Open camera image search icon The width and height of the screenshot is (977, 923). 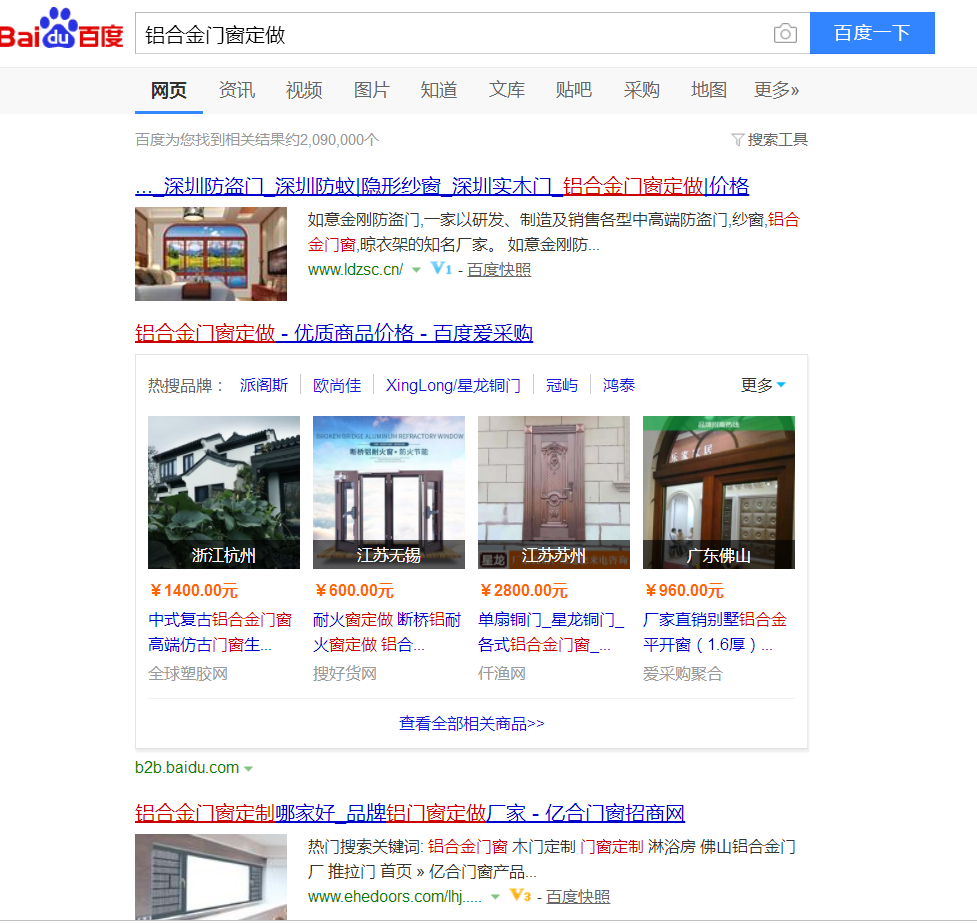(x=785, y=33)
